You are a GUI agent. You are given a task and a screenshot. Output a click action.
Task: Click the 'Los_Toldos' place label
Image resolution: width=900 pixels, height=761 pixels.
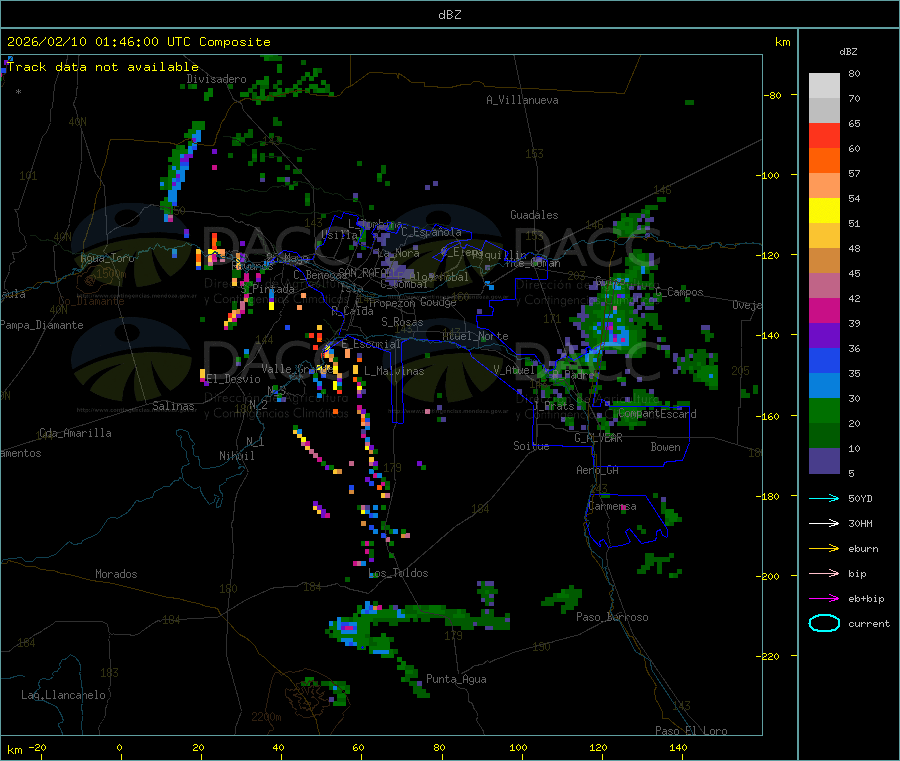(x=398, y=573)
